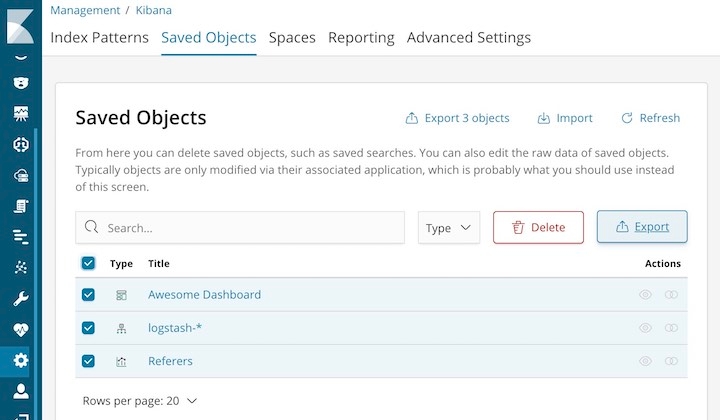The height and width of the screenshot is (420, 720).
Task: Open APM horizontal bars sidebar icon
Action: [x=21, y=237]
